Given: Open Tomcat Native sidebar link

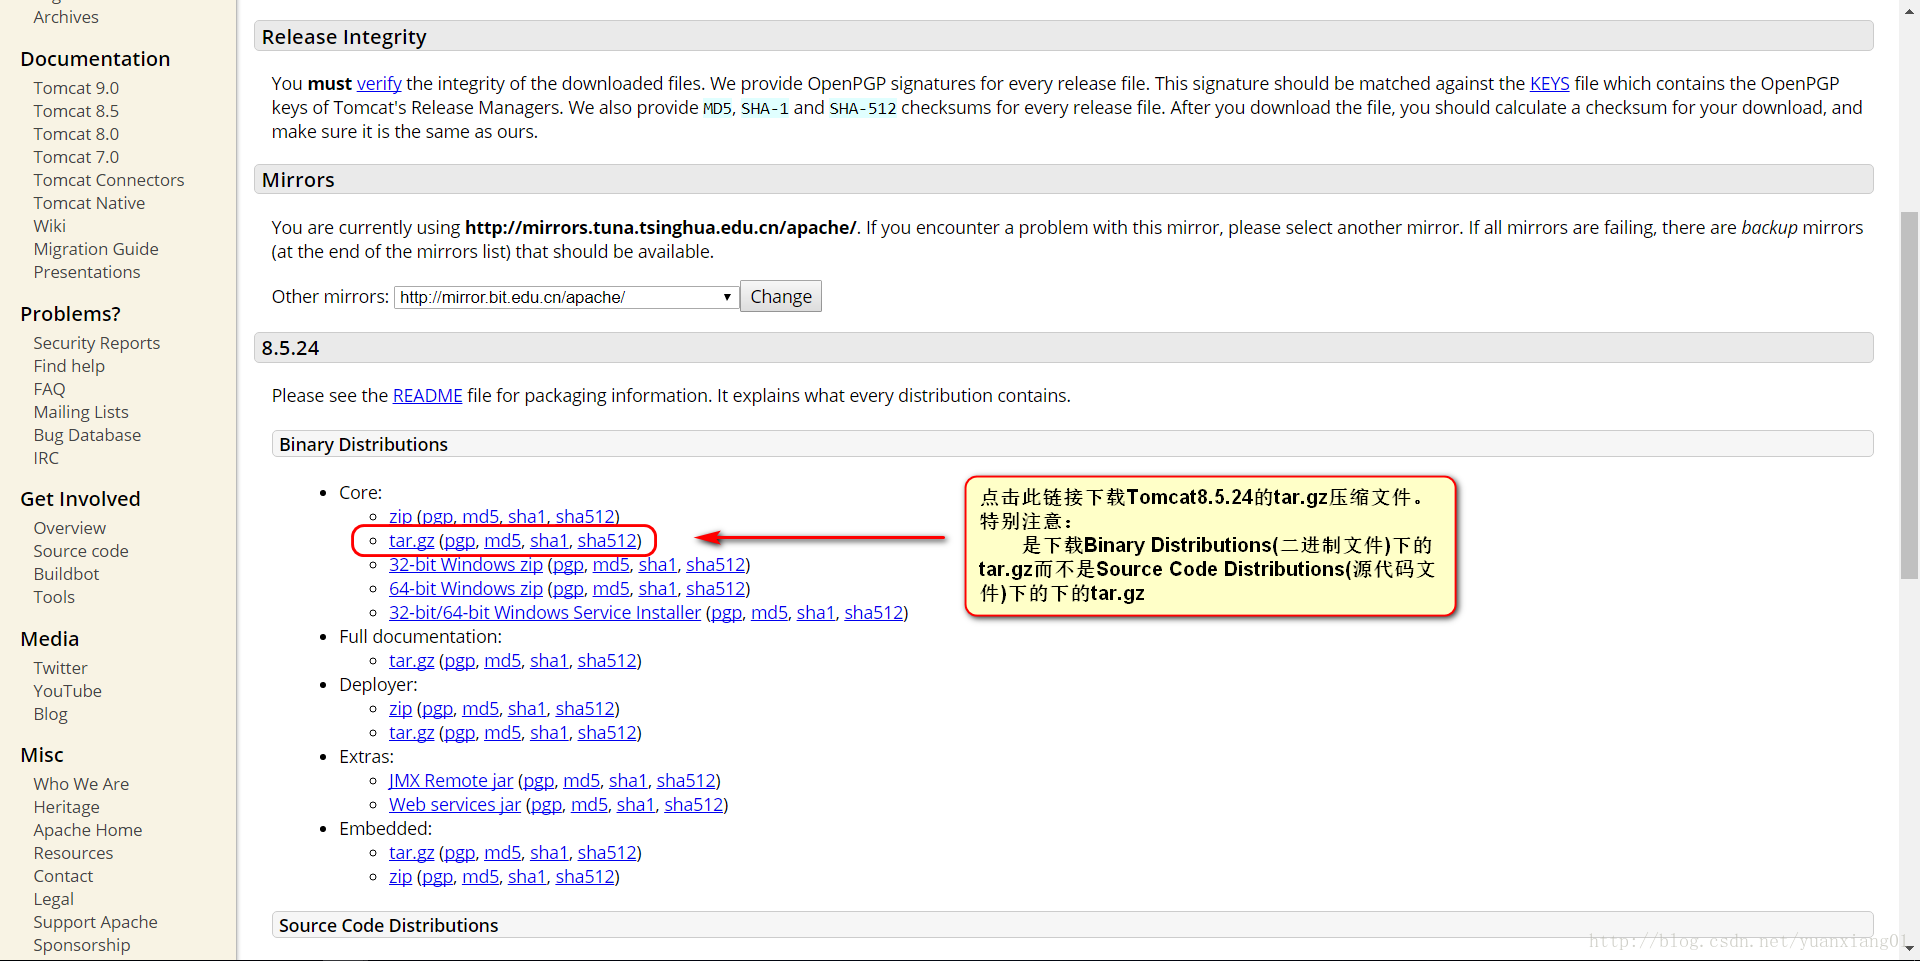Looking at the screenshot, I should tap(89, 203).
